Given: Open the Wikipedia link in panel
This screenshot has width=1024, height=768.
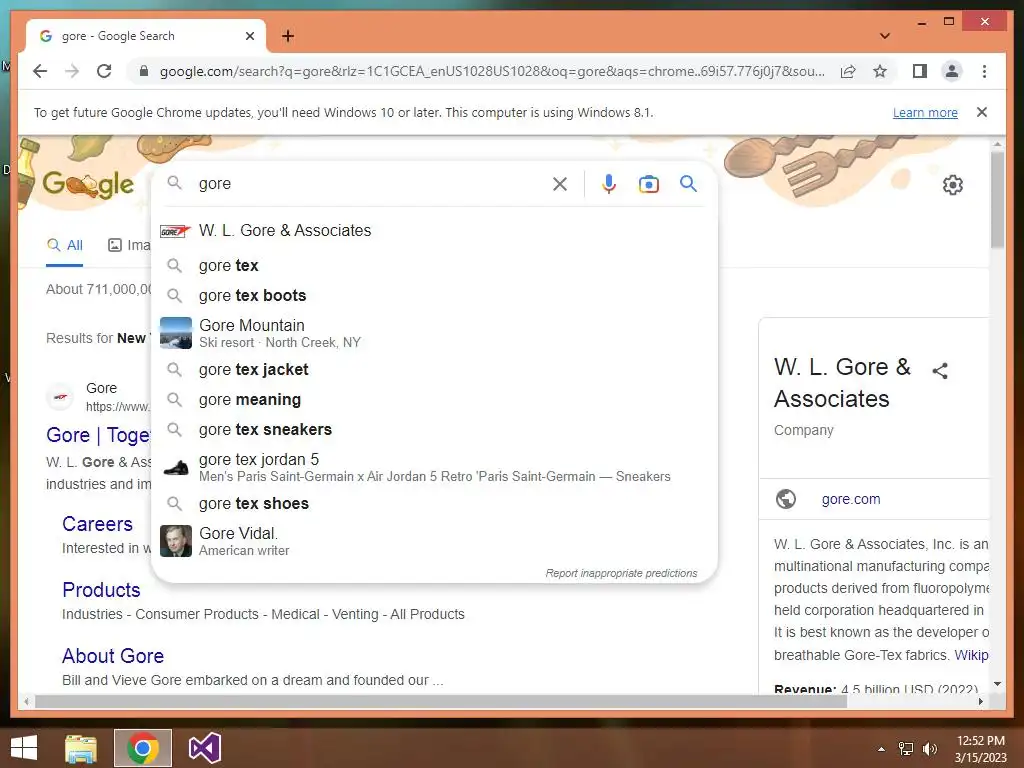Looking at the screenshot, I should coord(971,655).
